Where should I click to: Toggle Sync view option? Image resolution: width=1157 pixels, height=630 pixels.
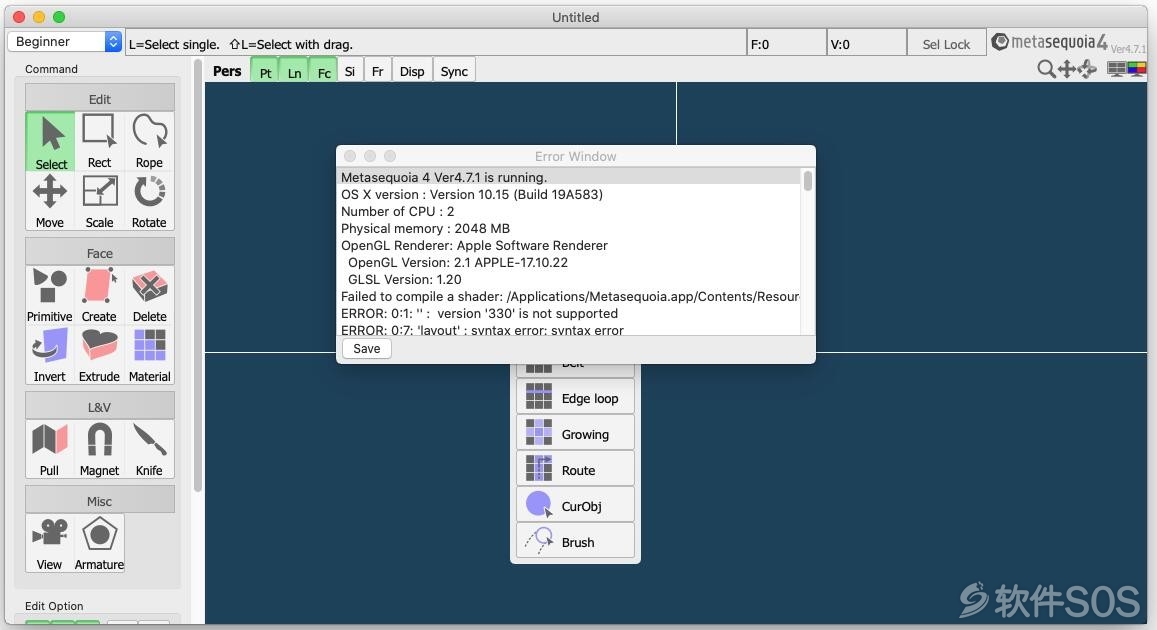tap(454, 71)
